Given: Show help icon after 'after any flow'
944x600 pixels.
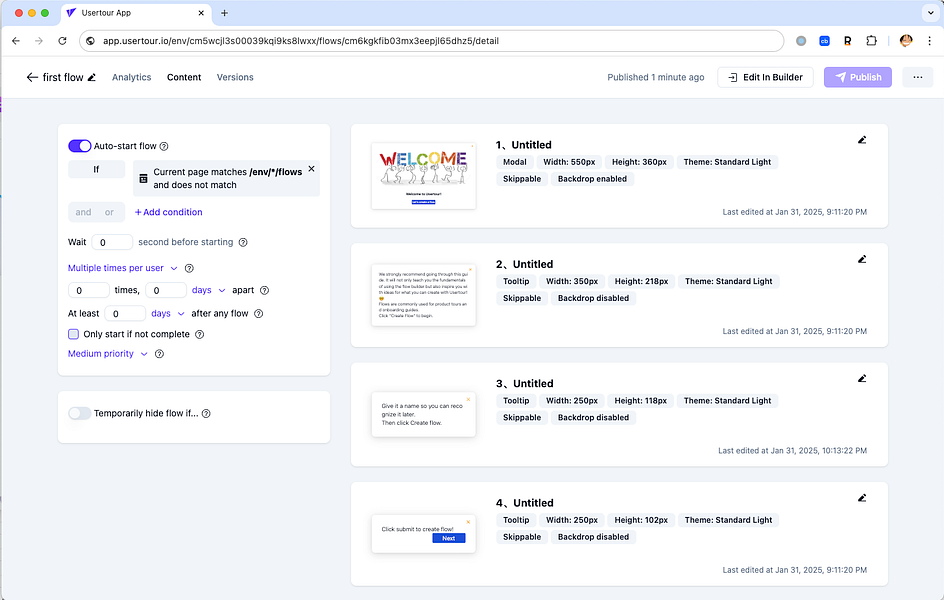Looking at the screenshot, I should tap(258, 314).
